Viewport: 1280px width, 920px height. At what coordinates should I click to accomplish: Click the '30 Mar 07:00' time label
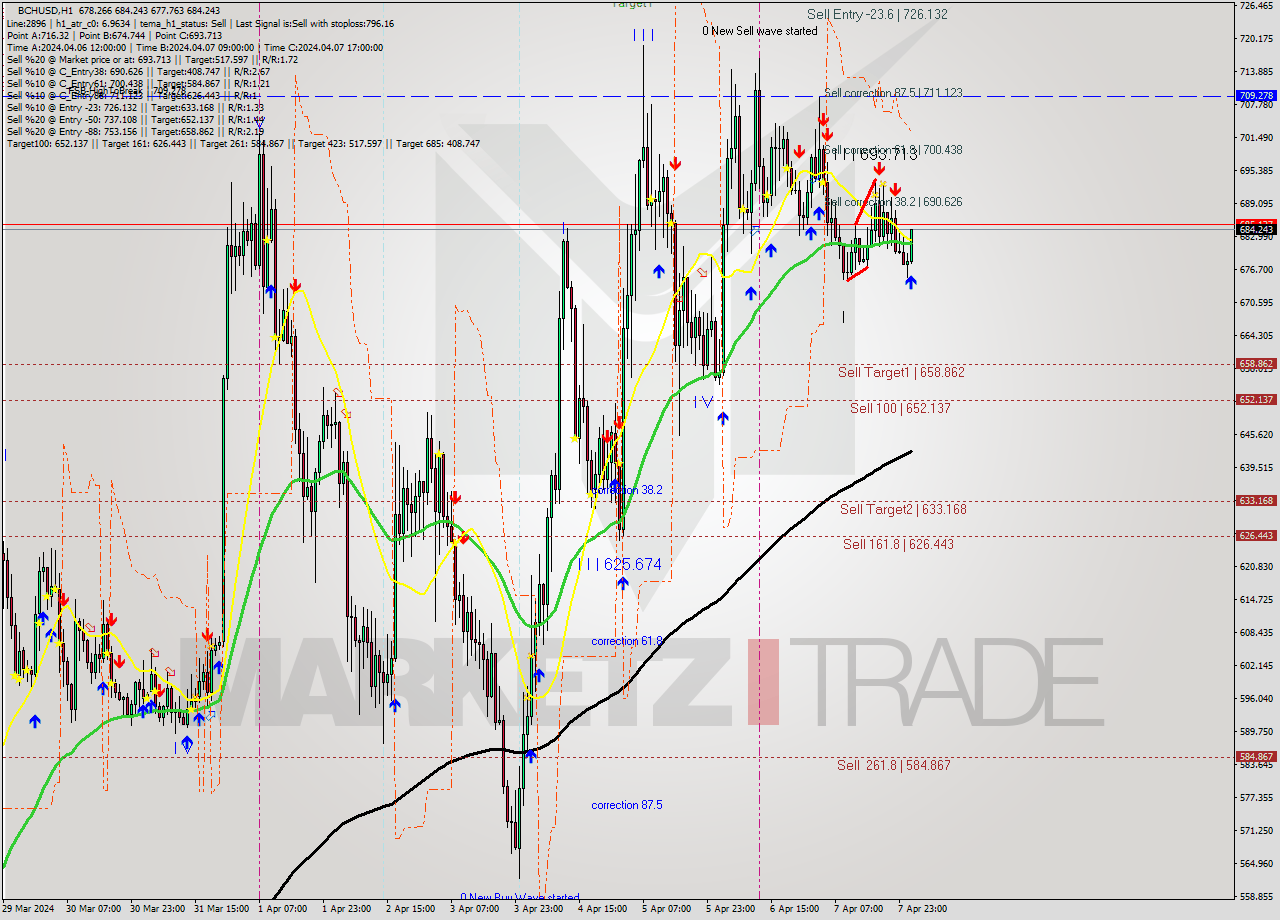click(x=92, y=909)
